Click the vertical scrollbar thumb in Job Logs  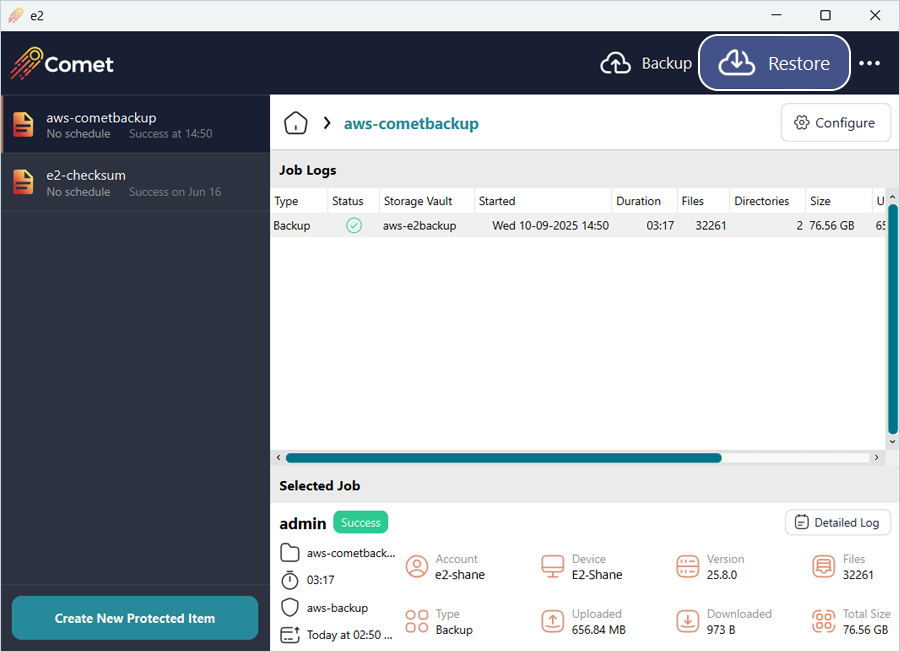[893, 319]
